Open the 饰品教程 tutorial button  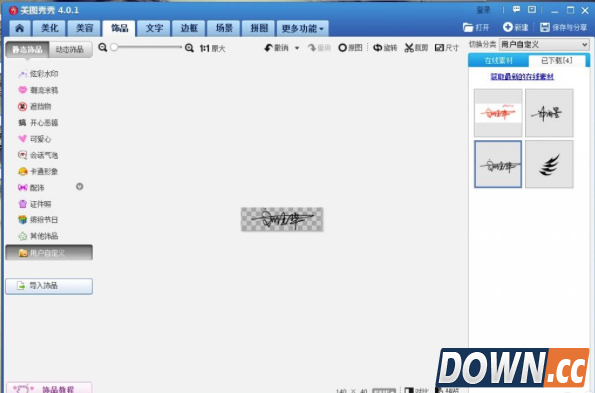(49, 388)
